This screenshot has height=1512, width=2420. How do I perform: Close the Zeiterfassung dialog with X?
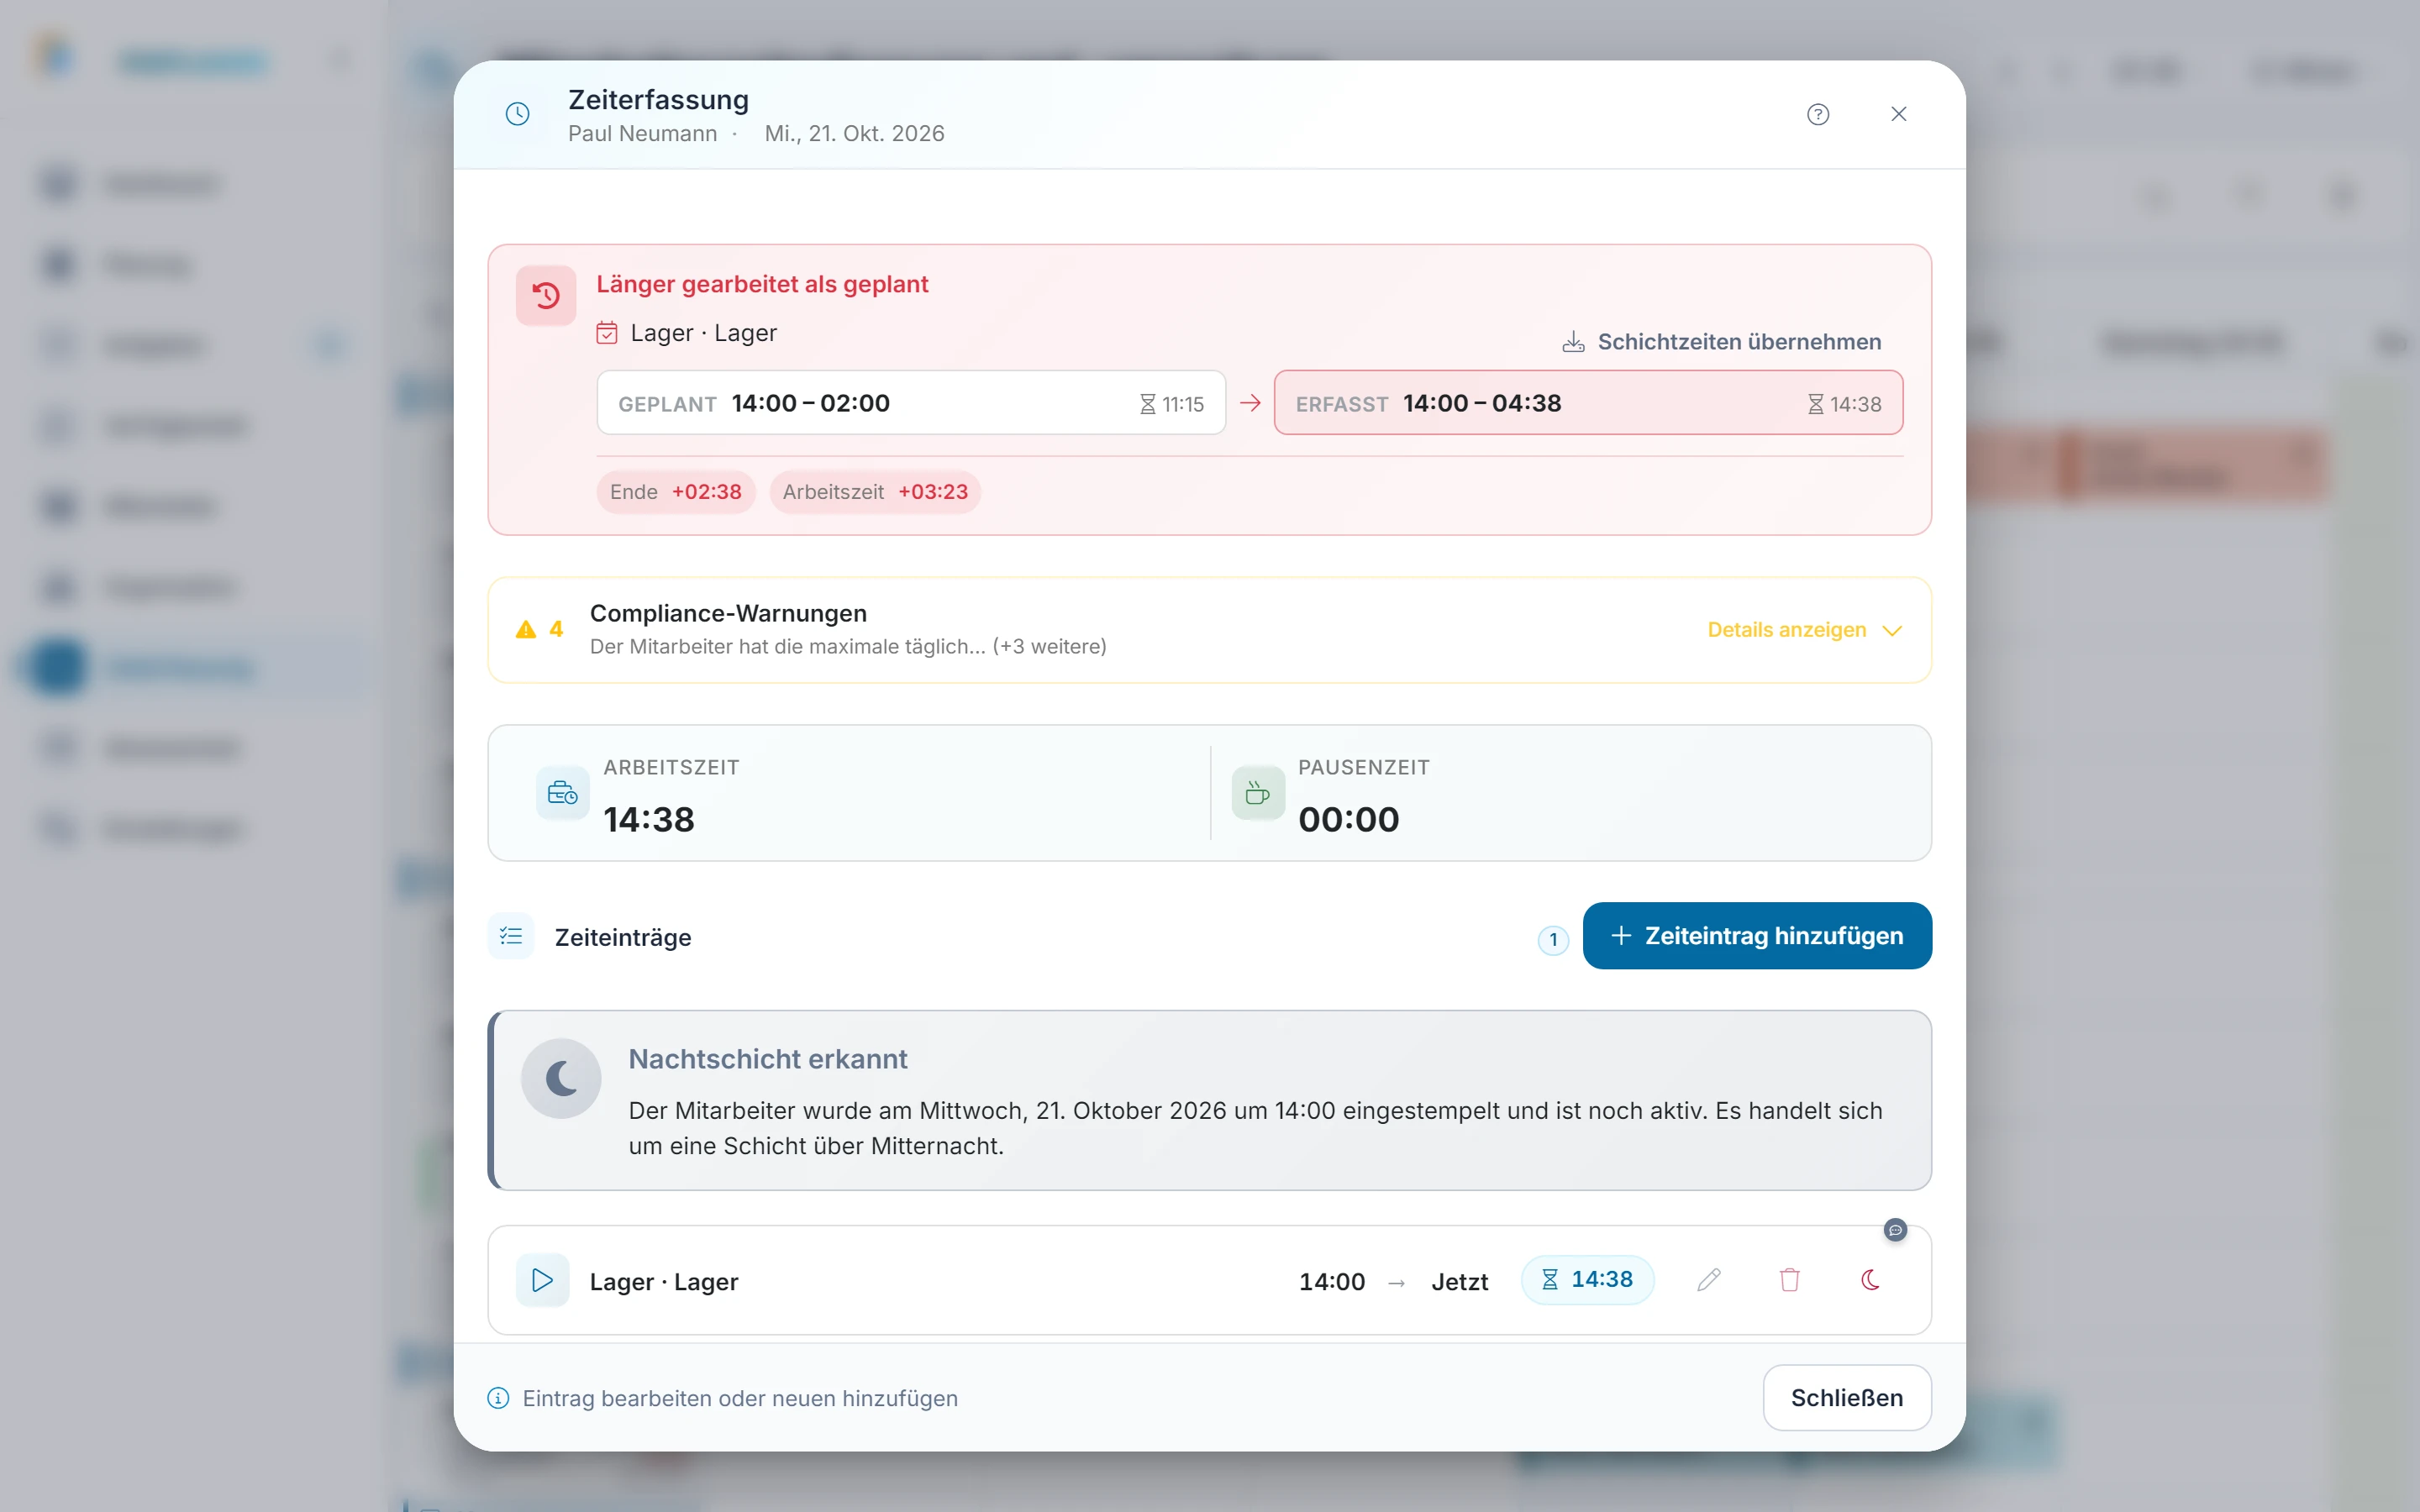pos(1899,114)
